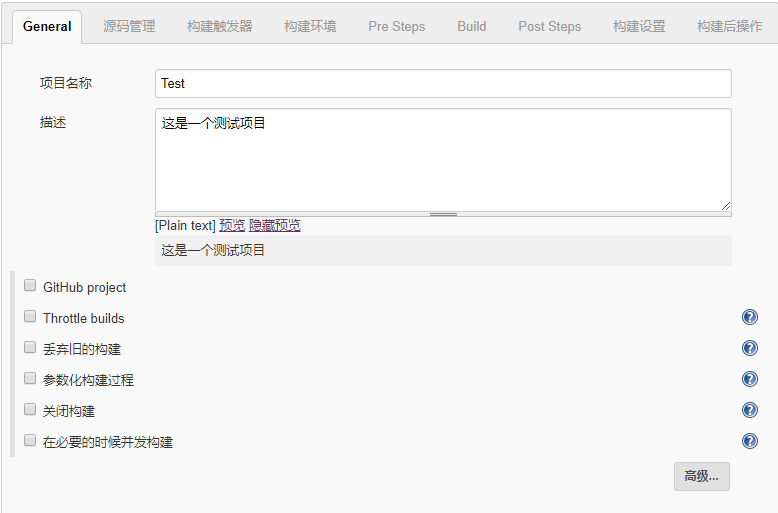Screen dimensions: 778x513
Task: Click inside the 描述 text area
Action: click(x=443, y=160)
